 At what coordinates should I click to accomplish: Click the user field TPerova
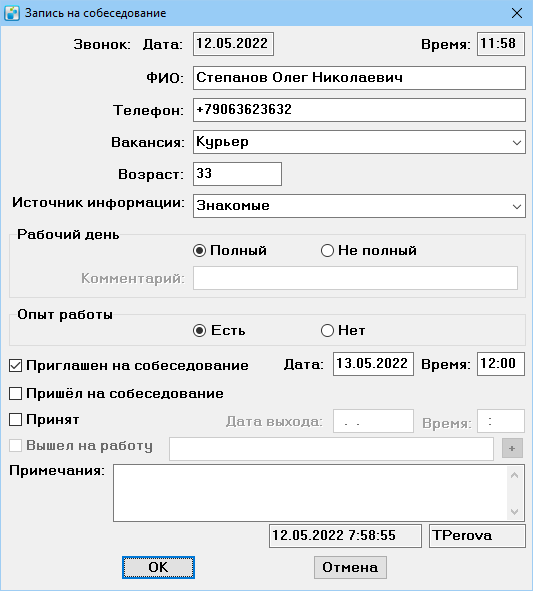(x=477, y=536)
